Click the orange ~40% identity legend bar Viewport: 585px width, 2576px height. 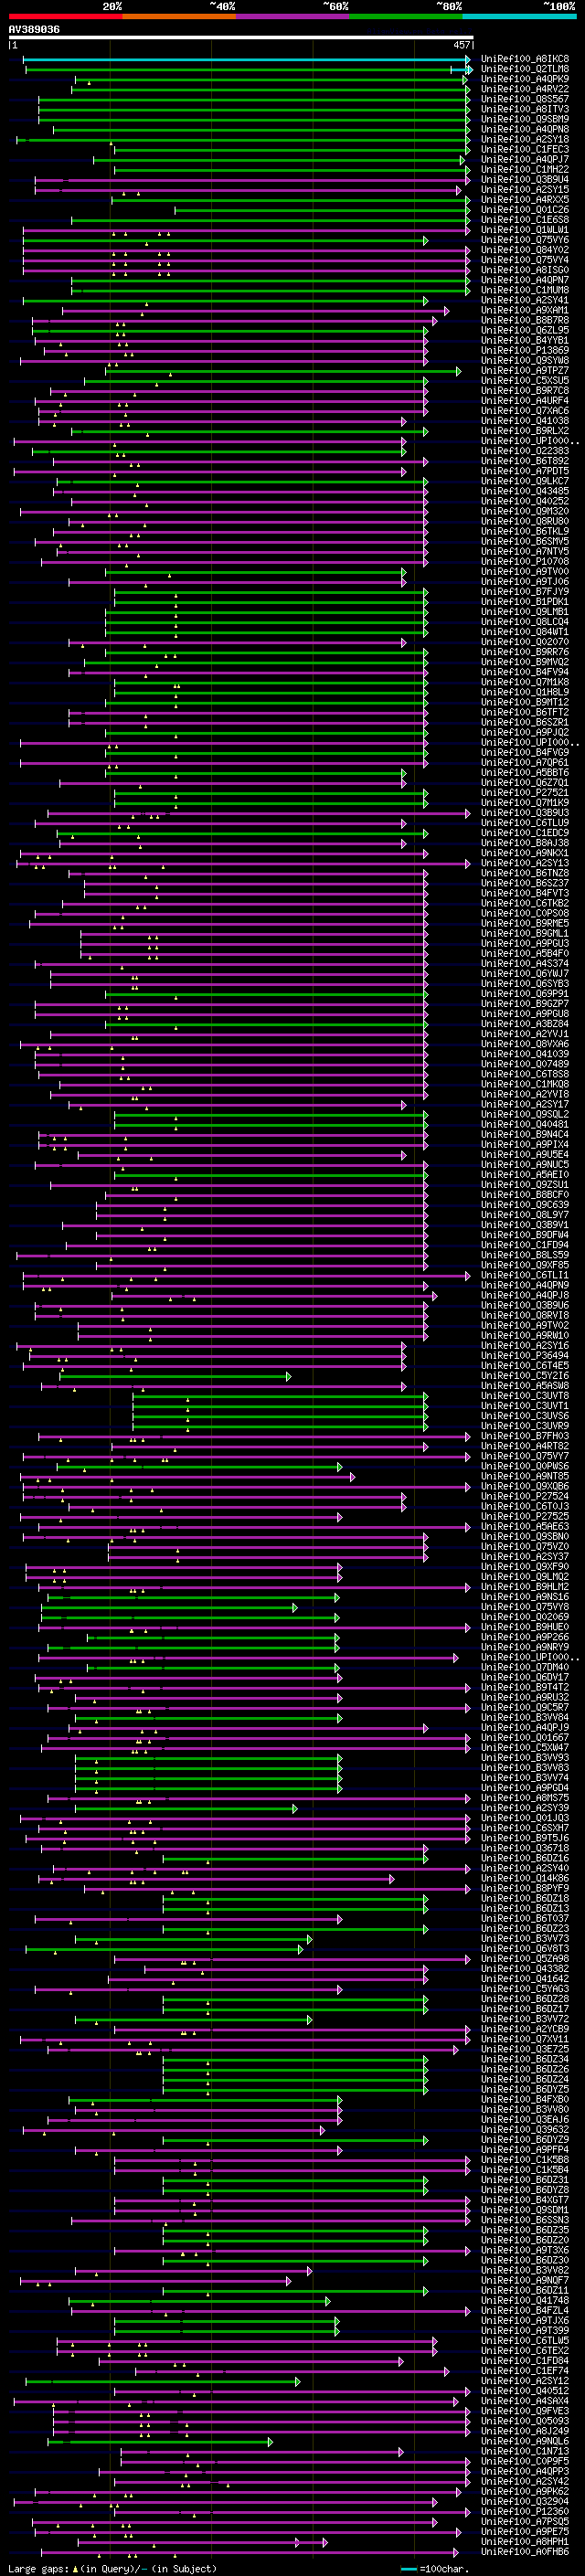179,16
